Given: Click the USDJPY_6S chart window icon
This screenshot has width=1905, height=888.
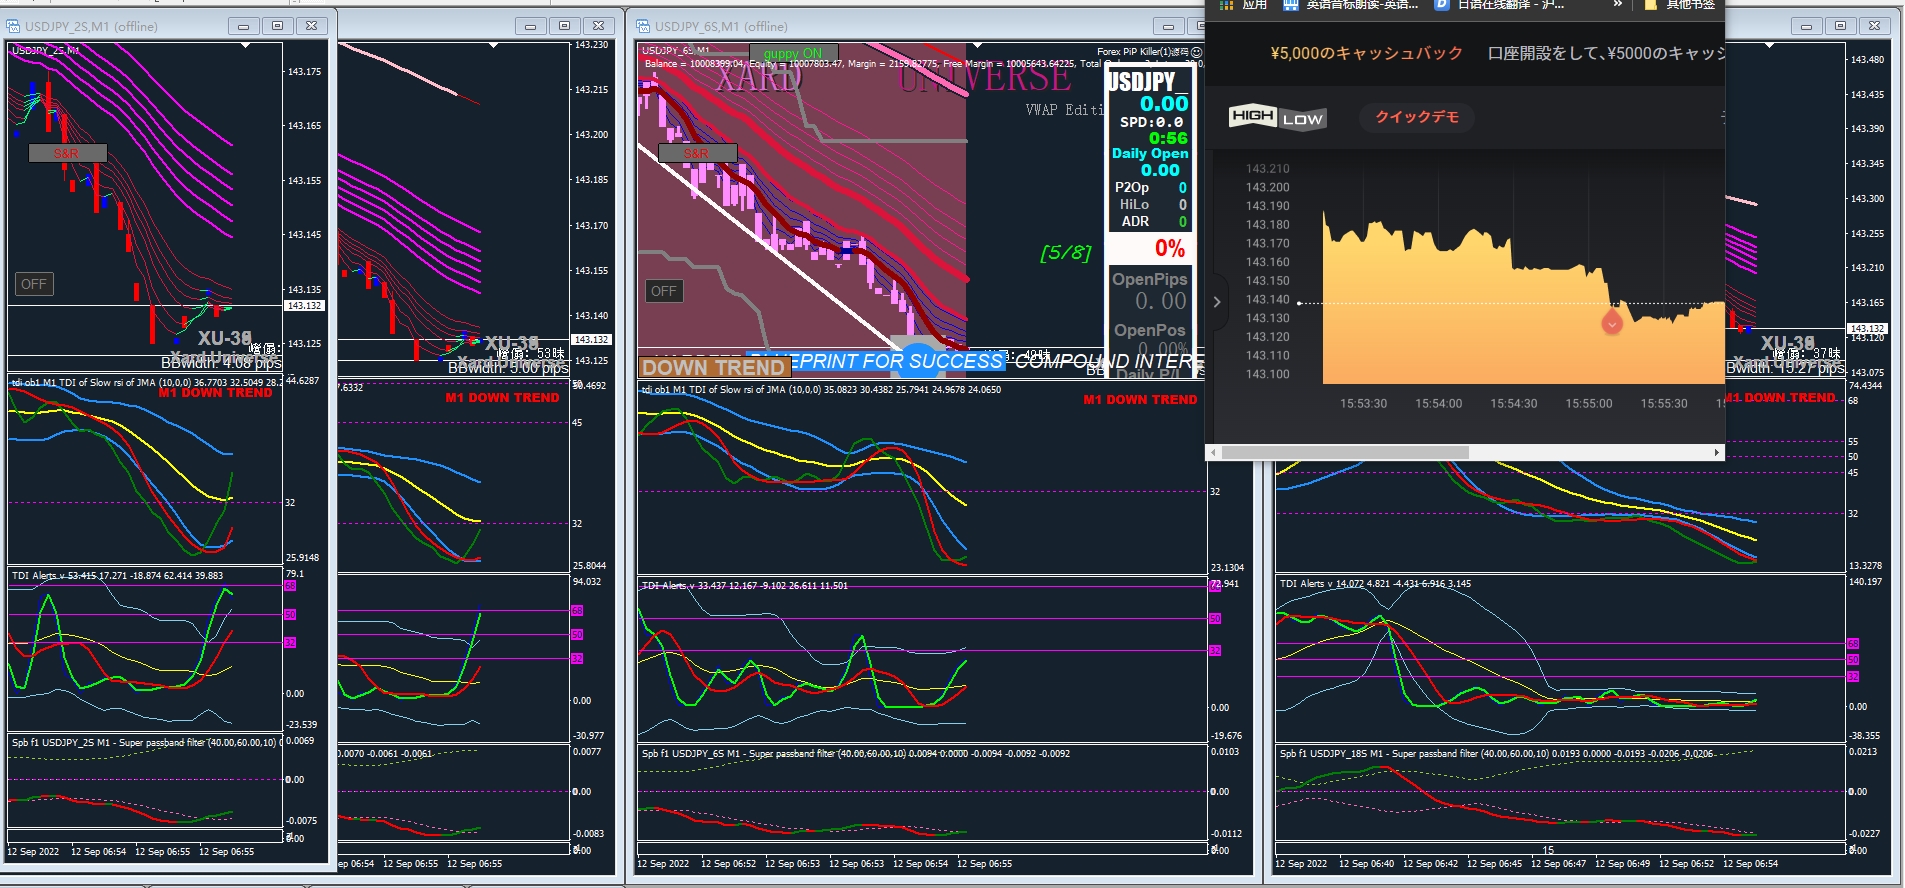Looking at the screenshot, I should point(644,26).
